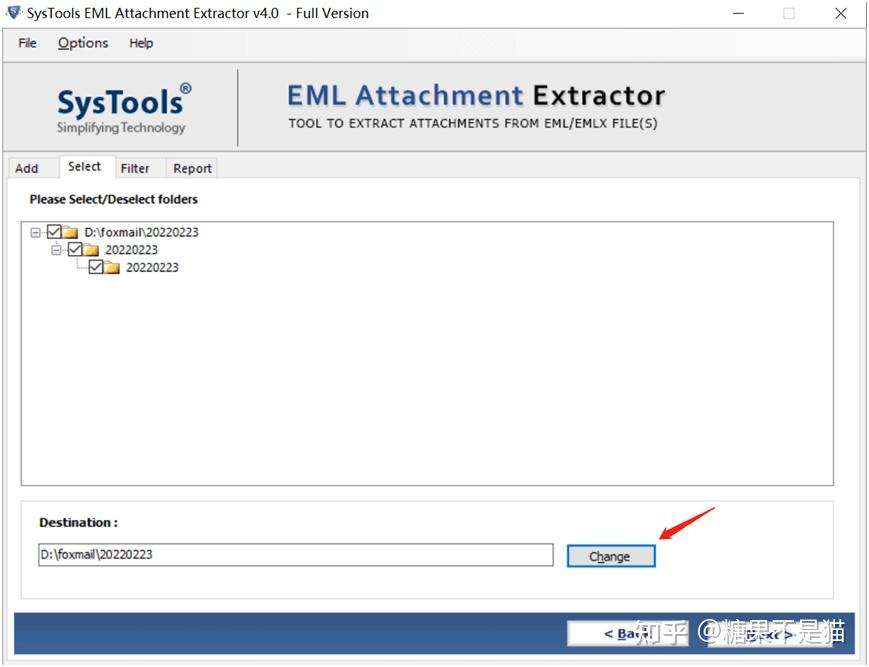This screenshot has height=667, width=869.
Task: Click the folder icon of the nested 20220223 folder
Action: pyautogui.click(x=112, y=267)
